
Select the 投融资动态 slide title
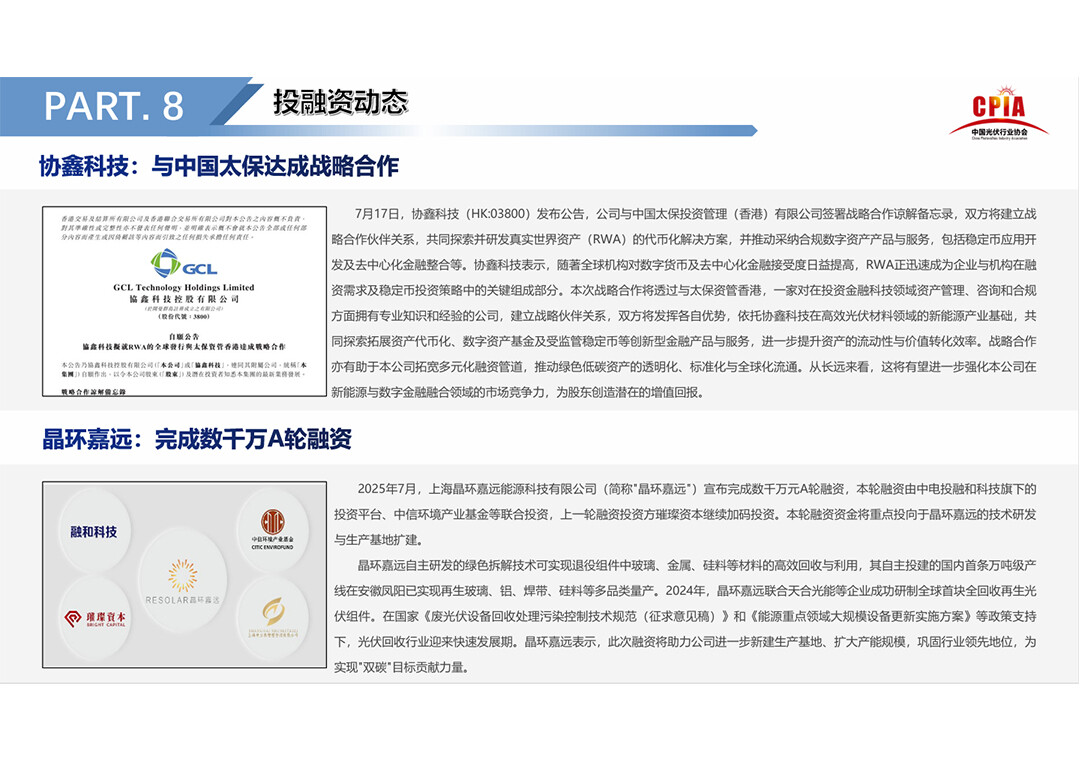click(340, 102)
